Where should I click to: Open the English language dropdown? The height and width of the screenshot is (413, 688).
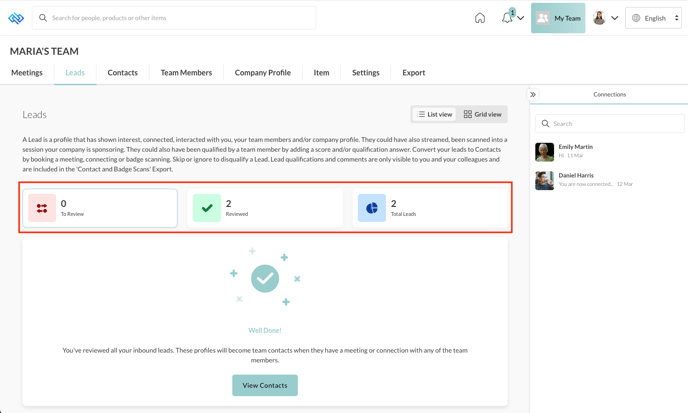[x=654, y=18]
